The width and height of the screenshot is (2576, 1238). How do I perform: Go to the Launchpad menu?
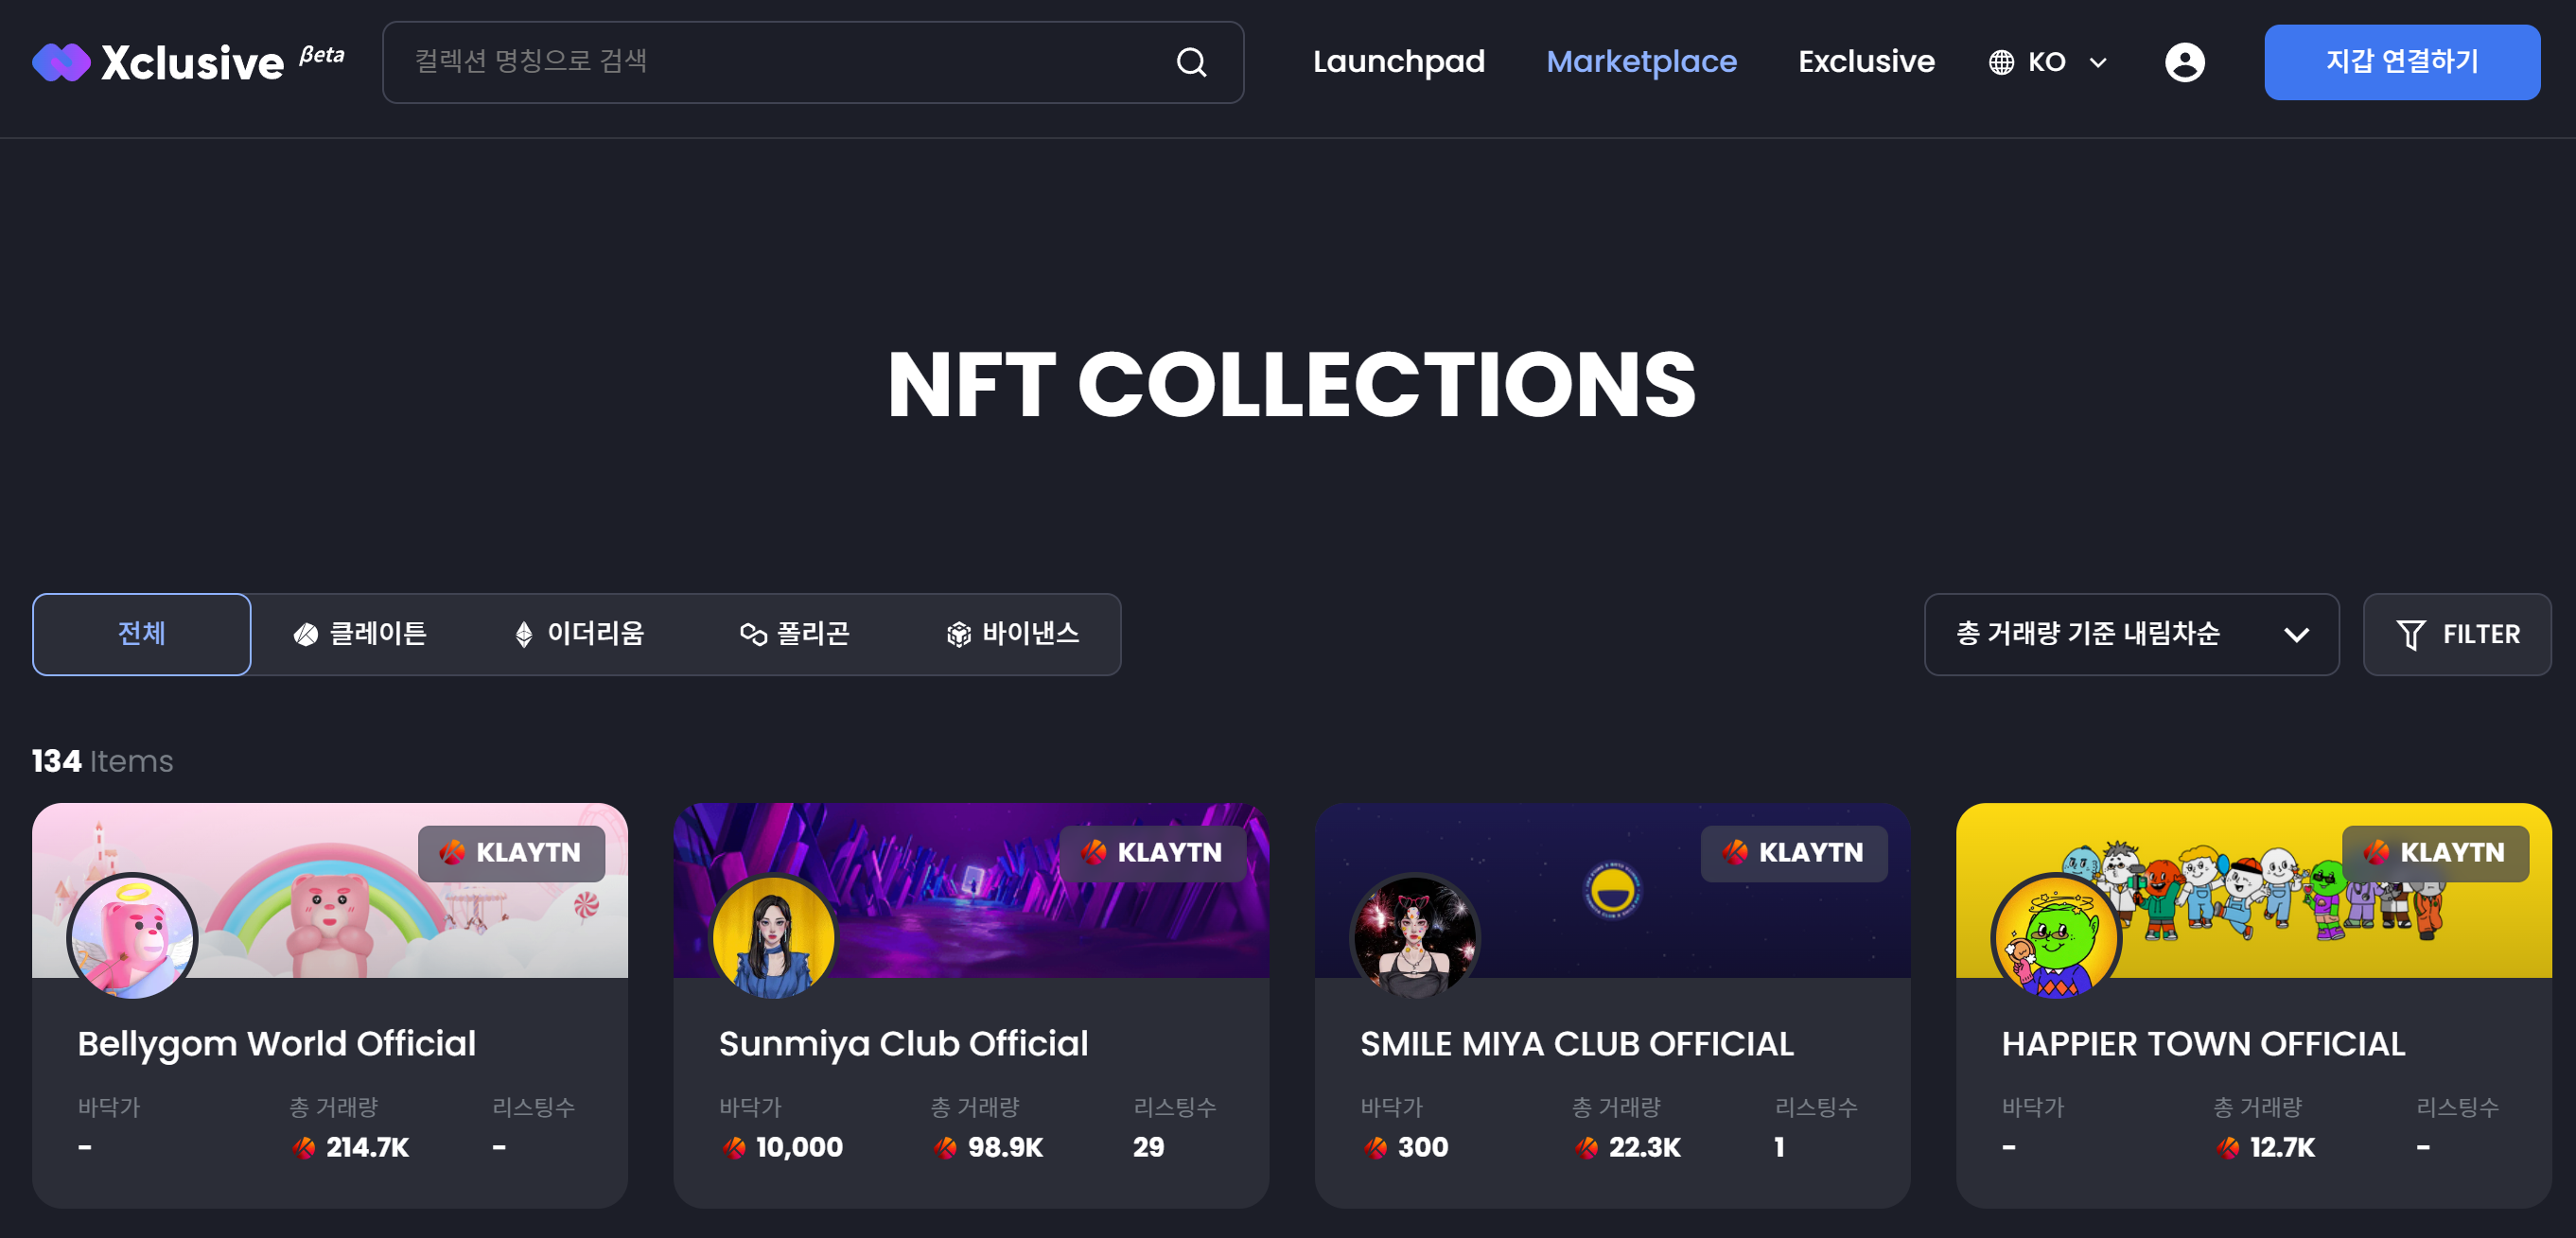coord(1398,62)
